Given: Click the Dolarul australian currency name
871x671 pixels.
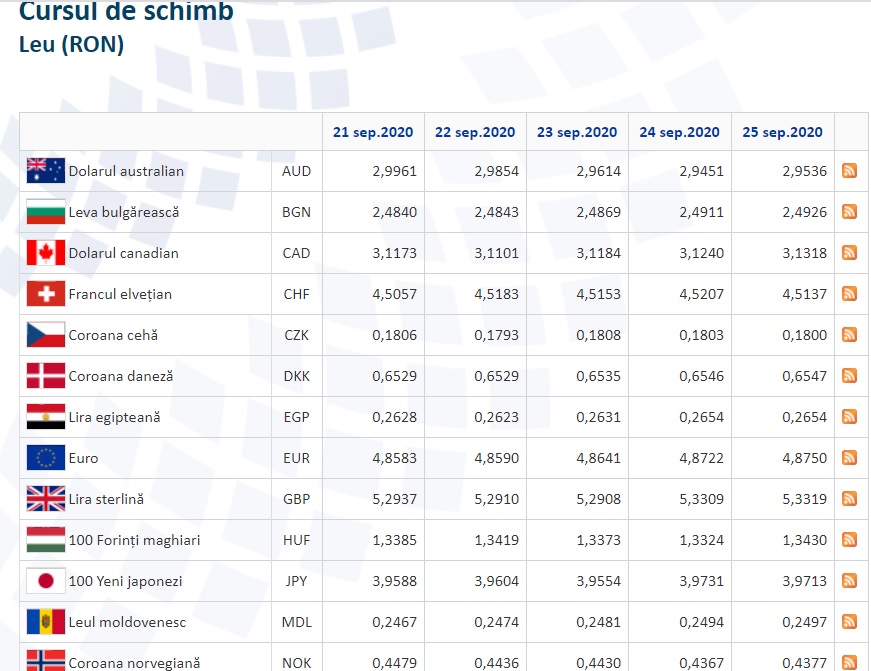Looking at the screenshot, I should 126,171.
